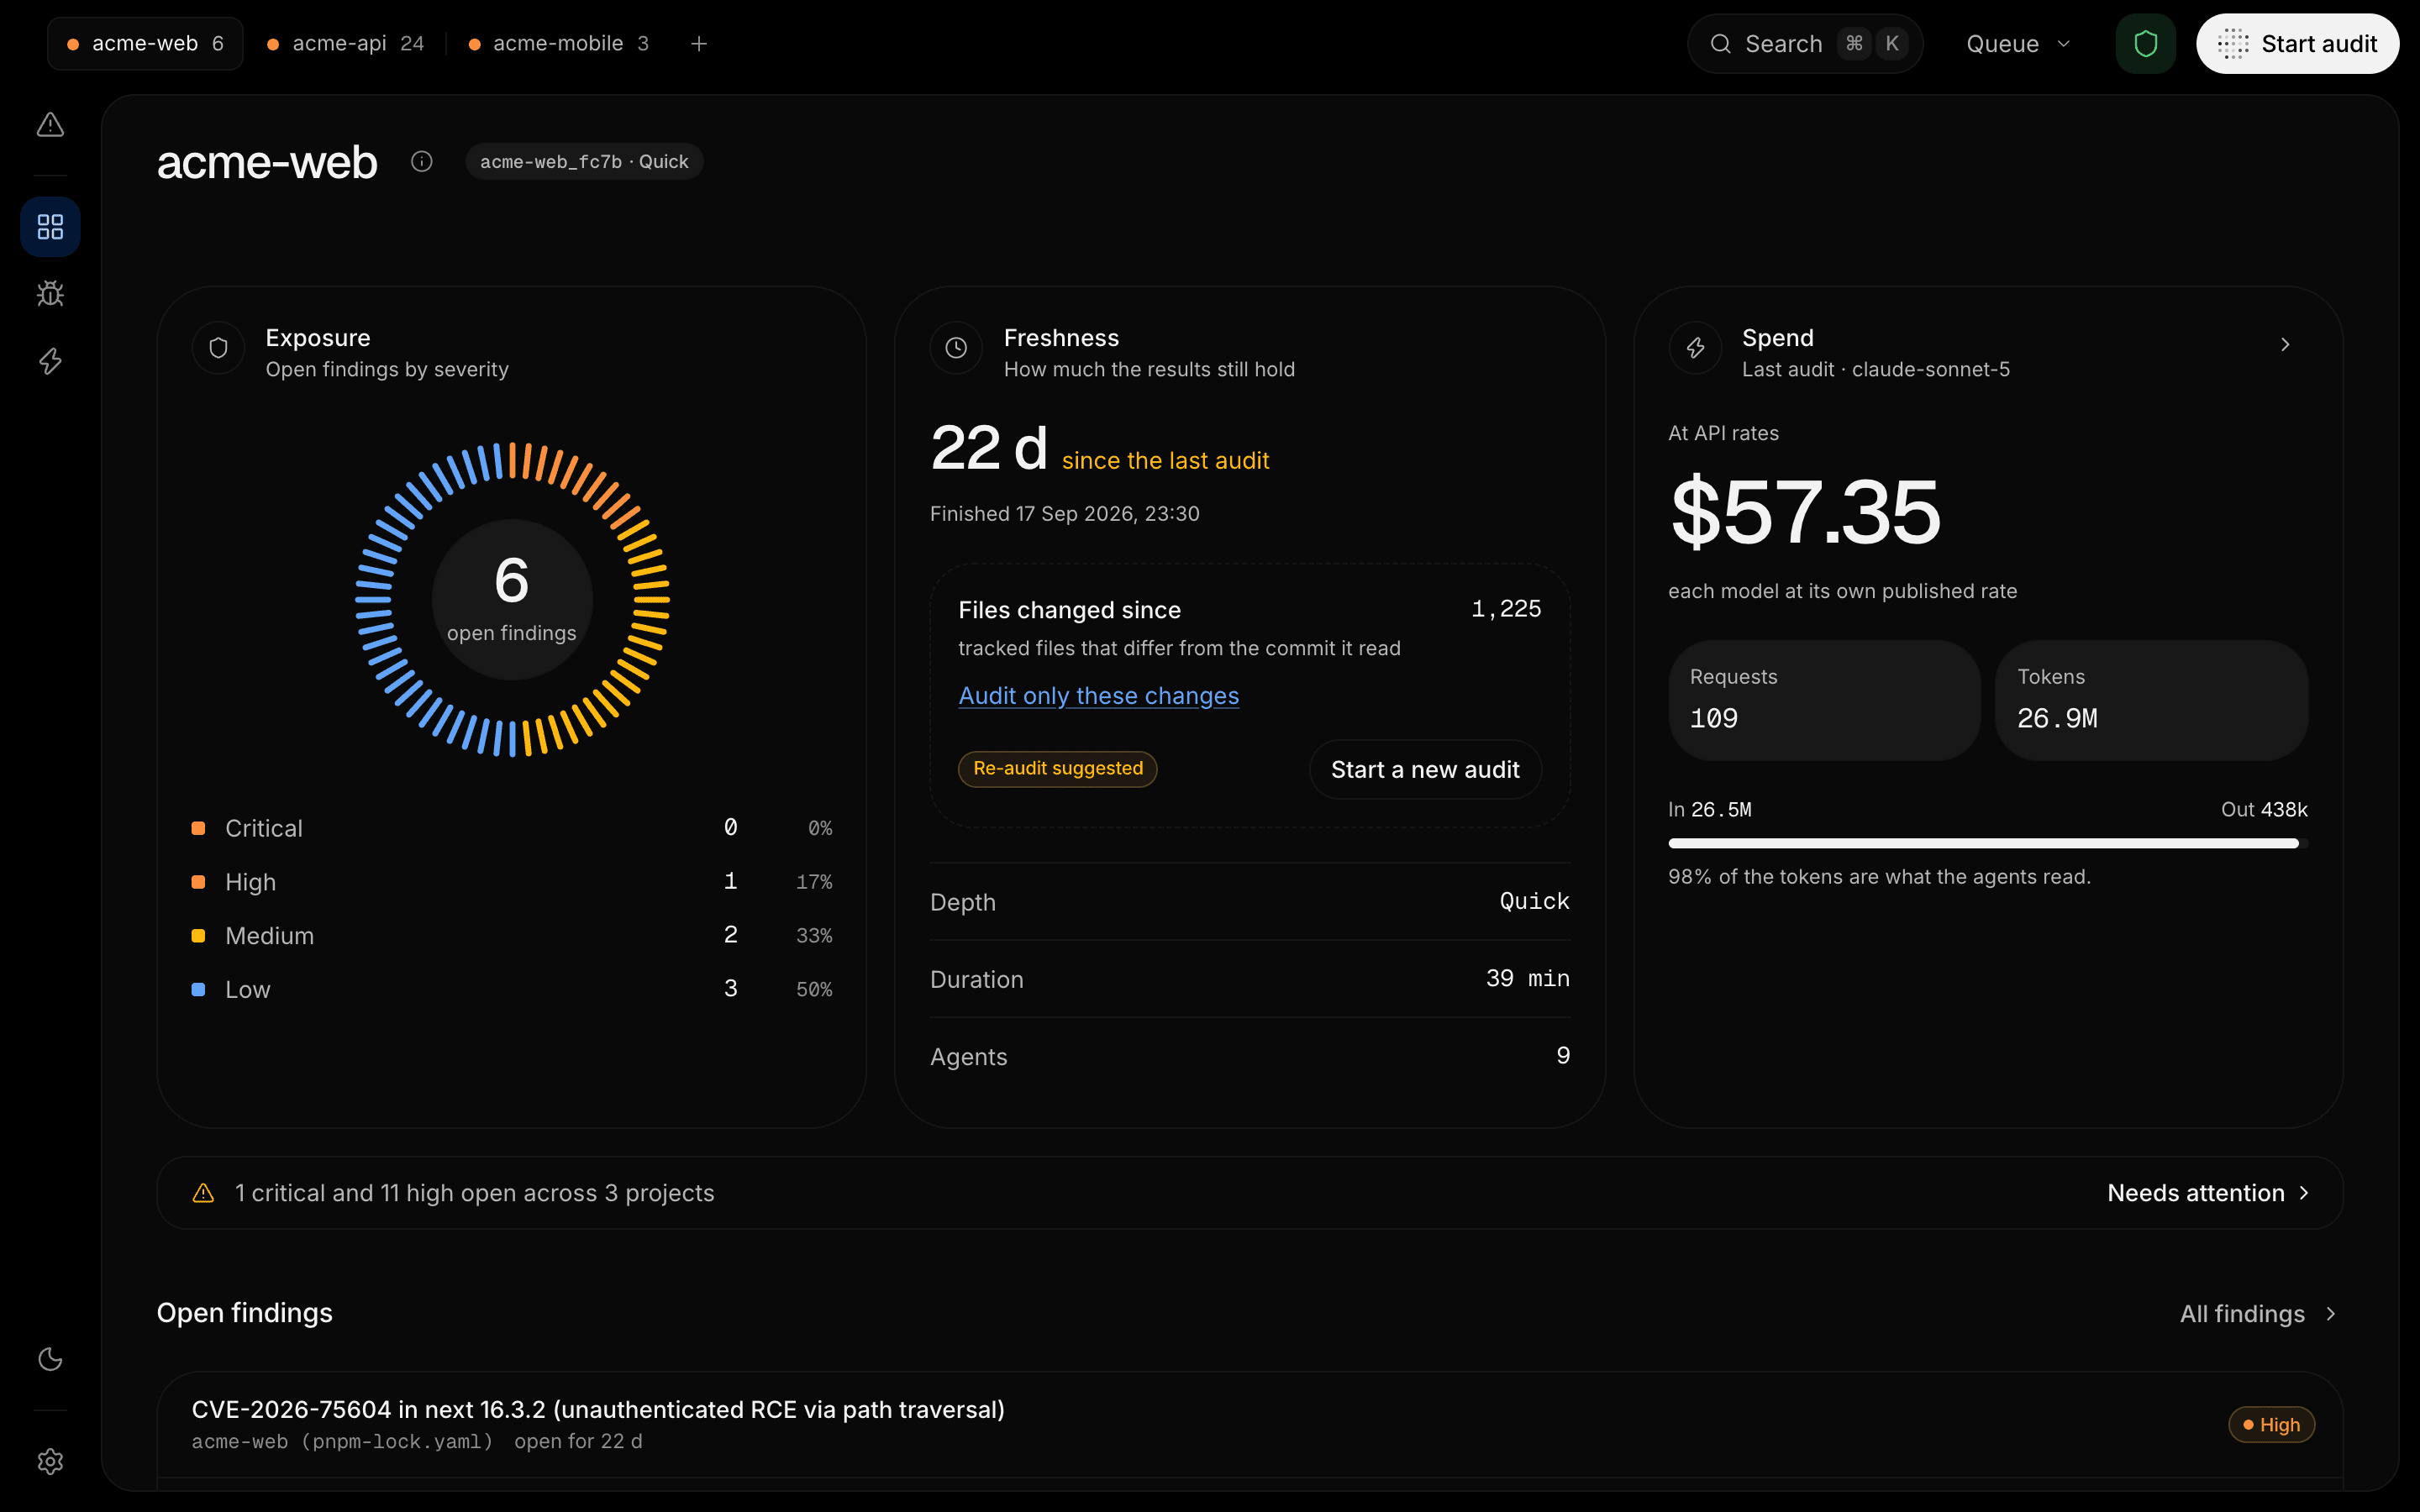
Task: Click the Files changed since 1,225 value
Action: tap(1506, 609)
